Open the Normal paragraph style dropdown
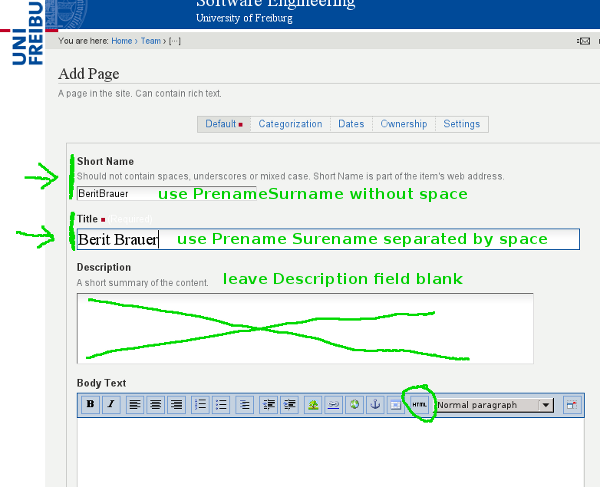The width and height of the screenshot is (600, 487). pyautogui.click(x=494, y=405)
